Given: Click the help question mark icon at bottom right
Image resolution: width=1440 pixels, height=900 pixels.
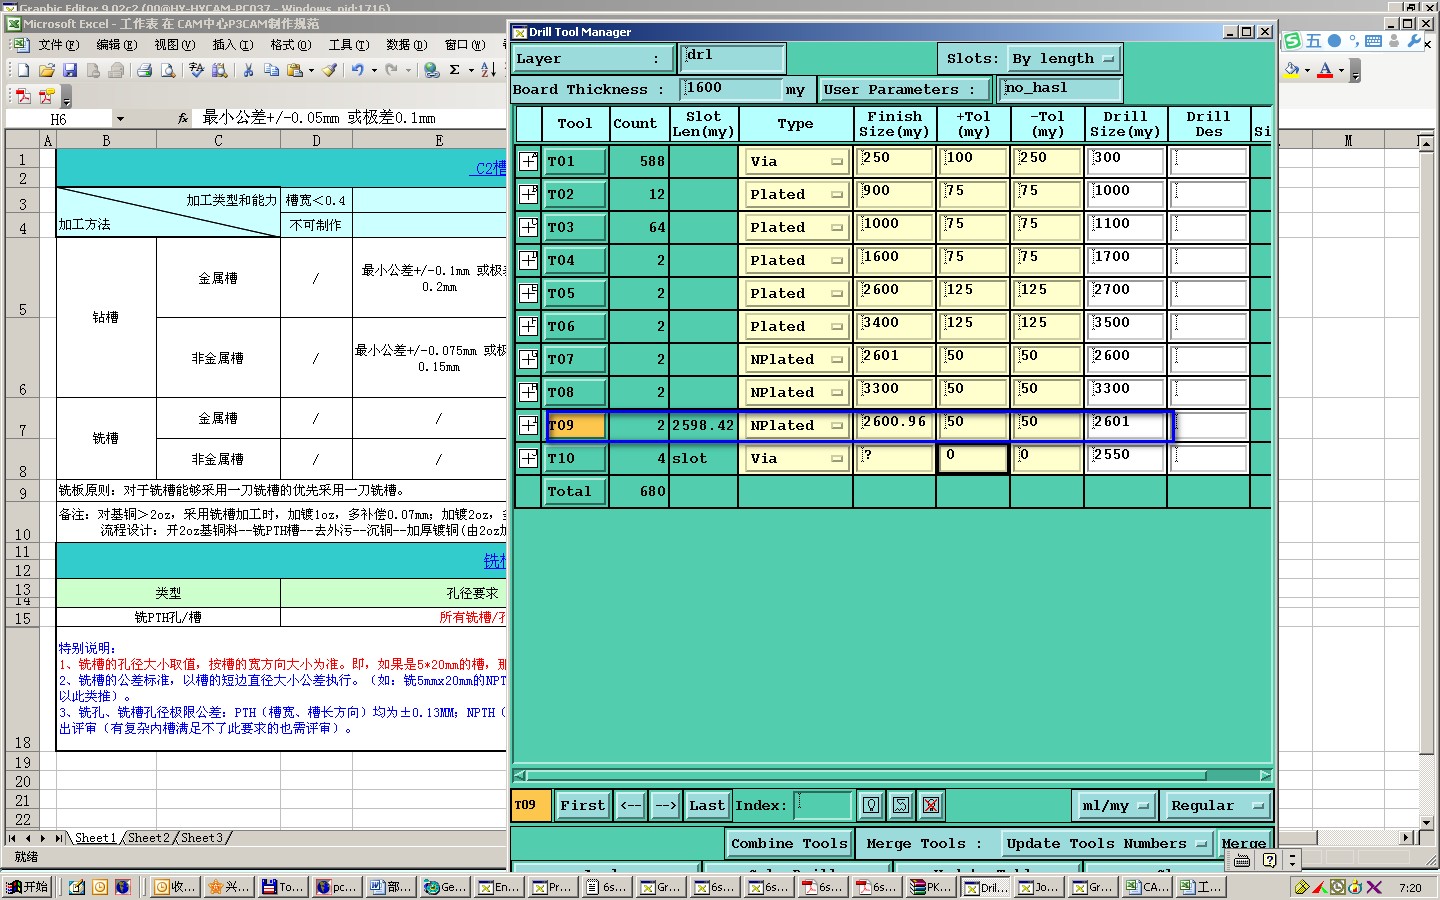Looking at the screenshot, I should click(1269, 860).
